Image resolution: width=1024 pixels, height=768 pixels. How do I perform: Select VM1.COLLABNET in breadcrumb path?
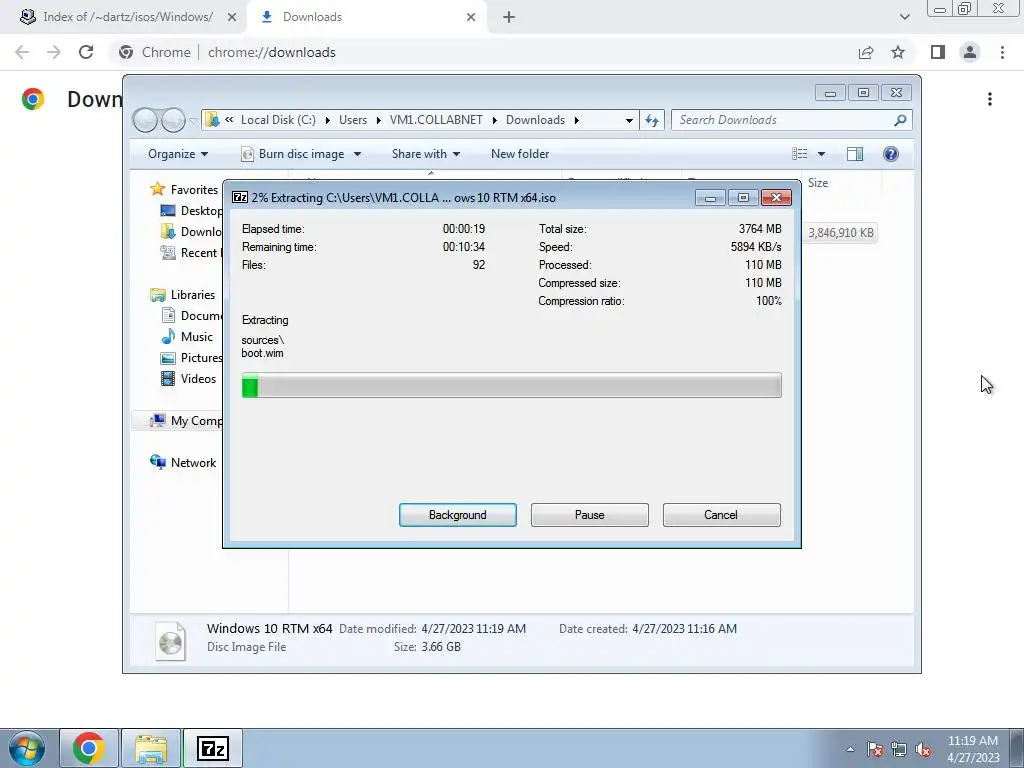(x=436, y=120)
